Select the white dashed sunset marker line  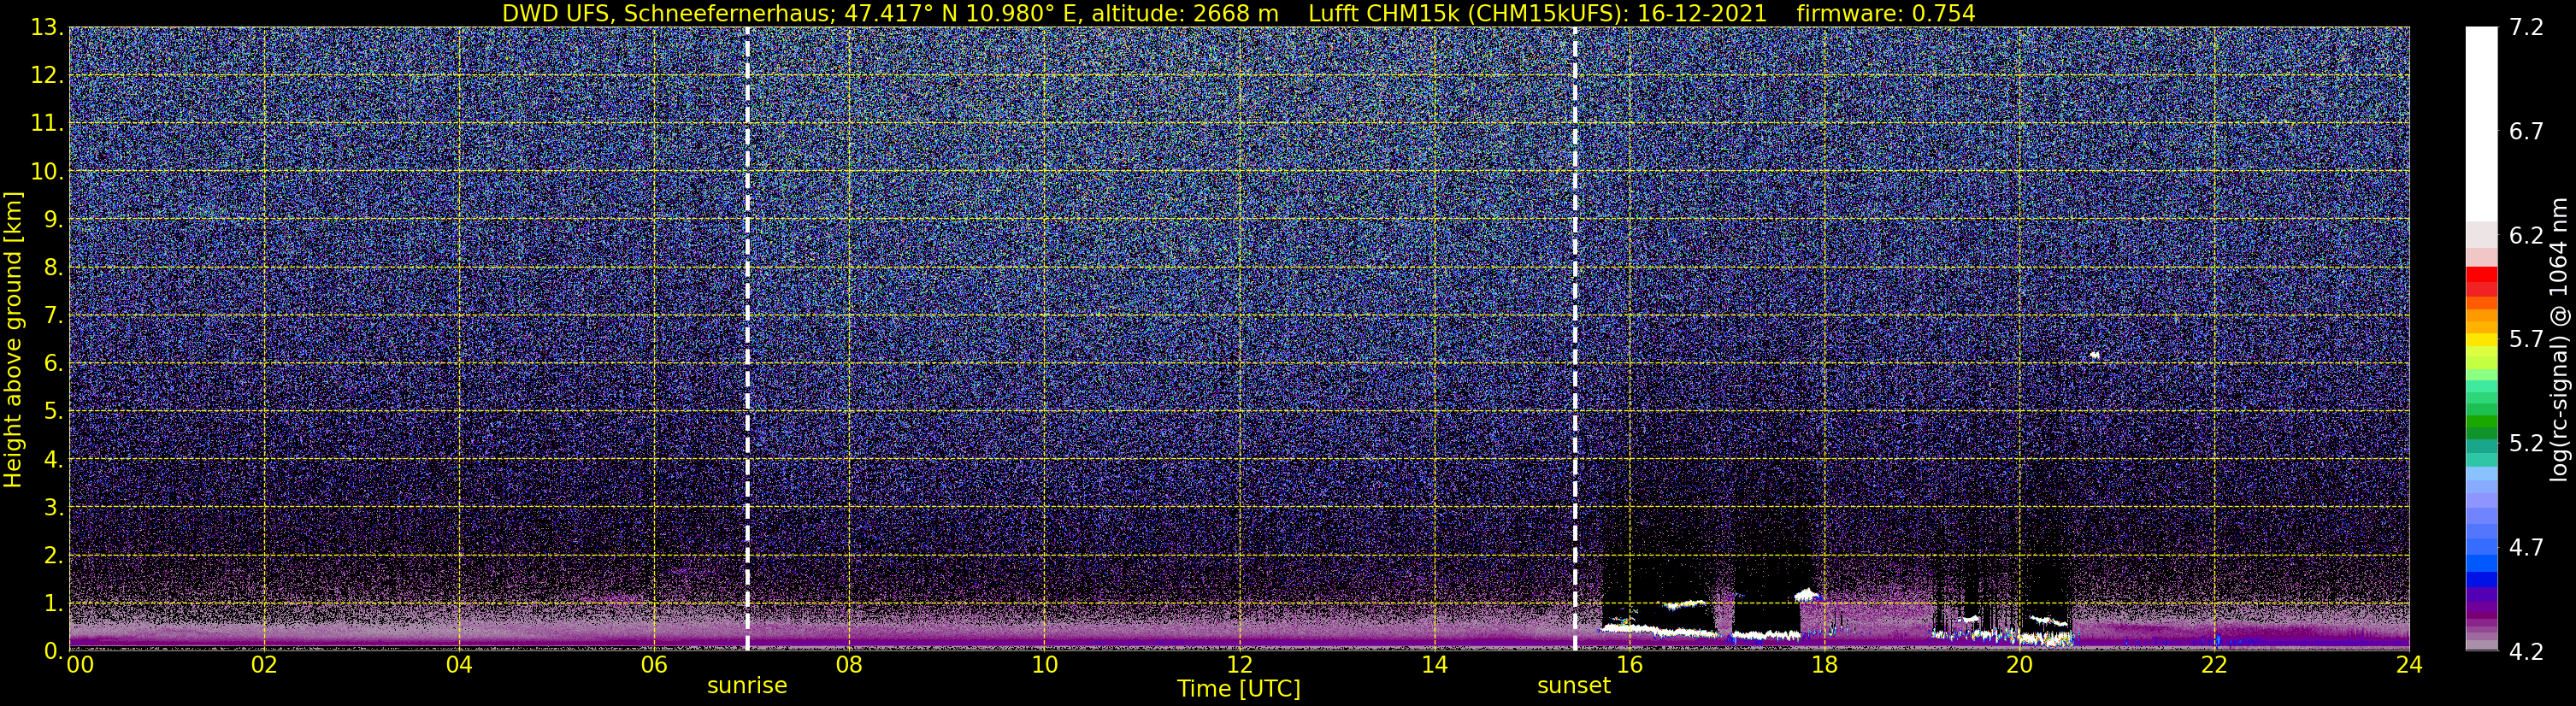pos(1575,339)
